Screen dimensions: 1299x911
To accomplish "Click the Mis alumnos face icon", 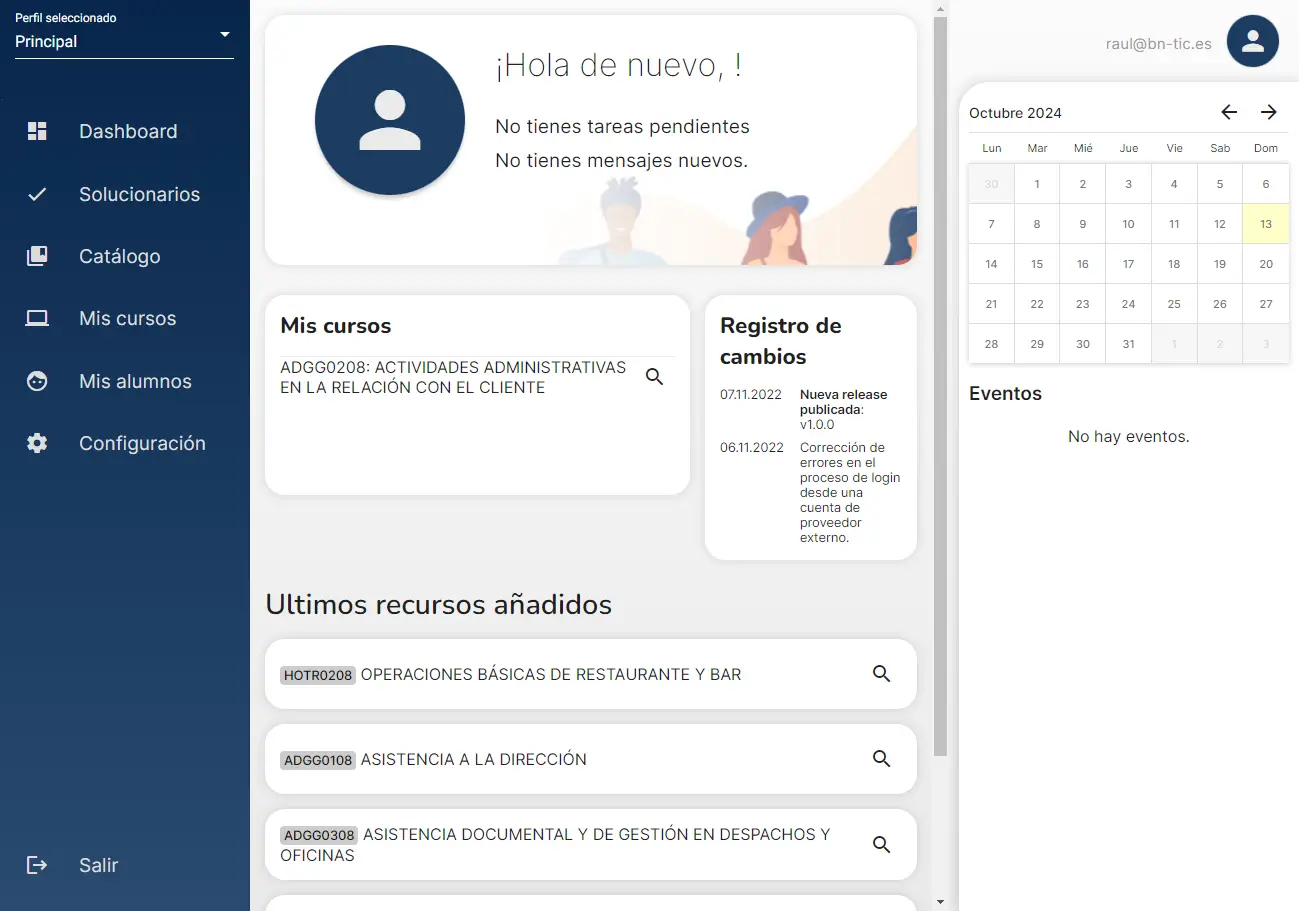I will (37, 381).
